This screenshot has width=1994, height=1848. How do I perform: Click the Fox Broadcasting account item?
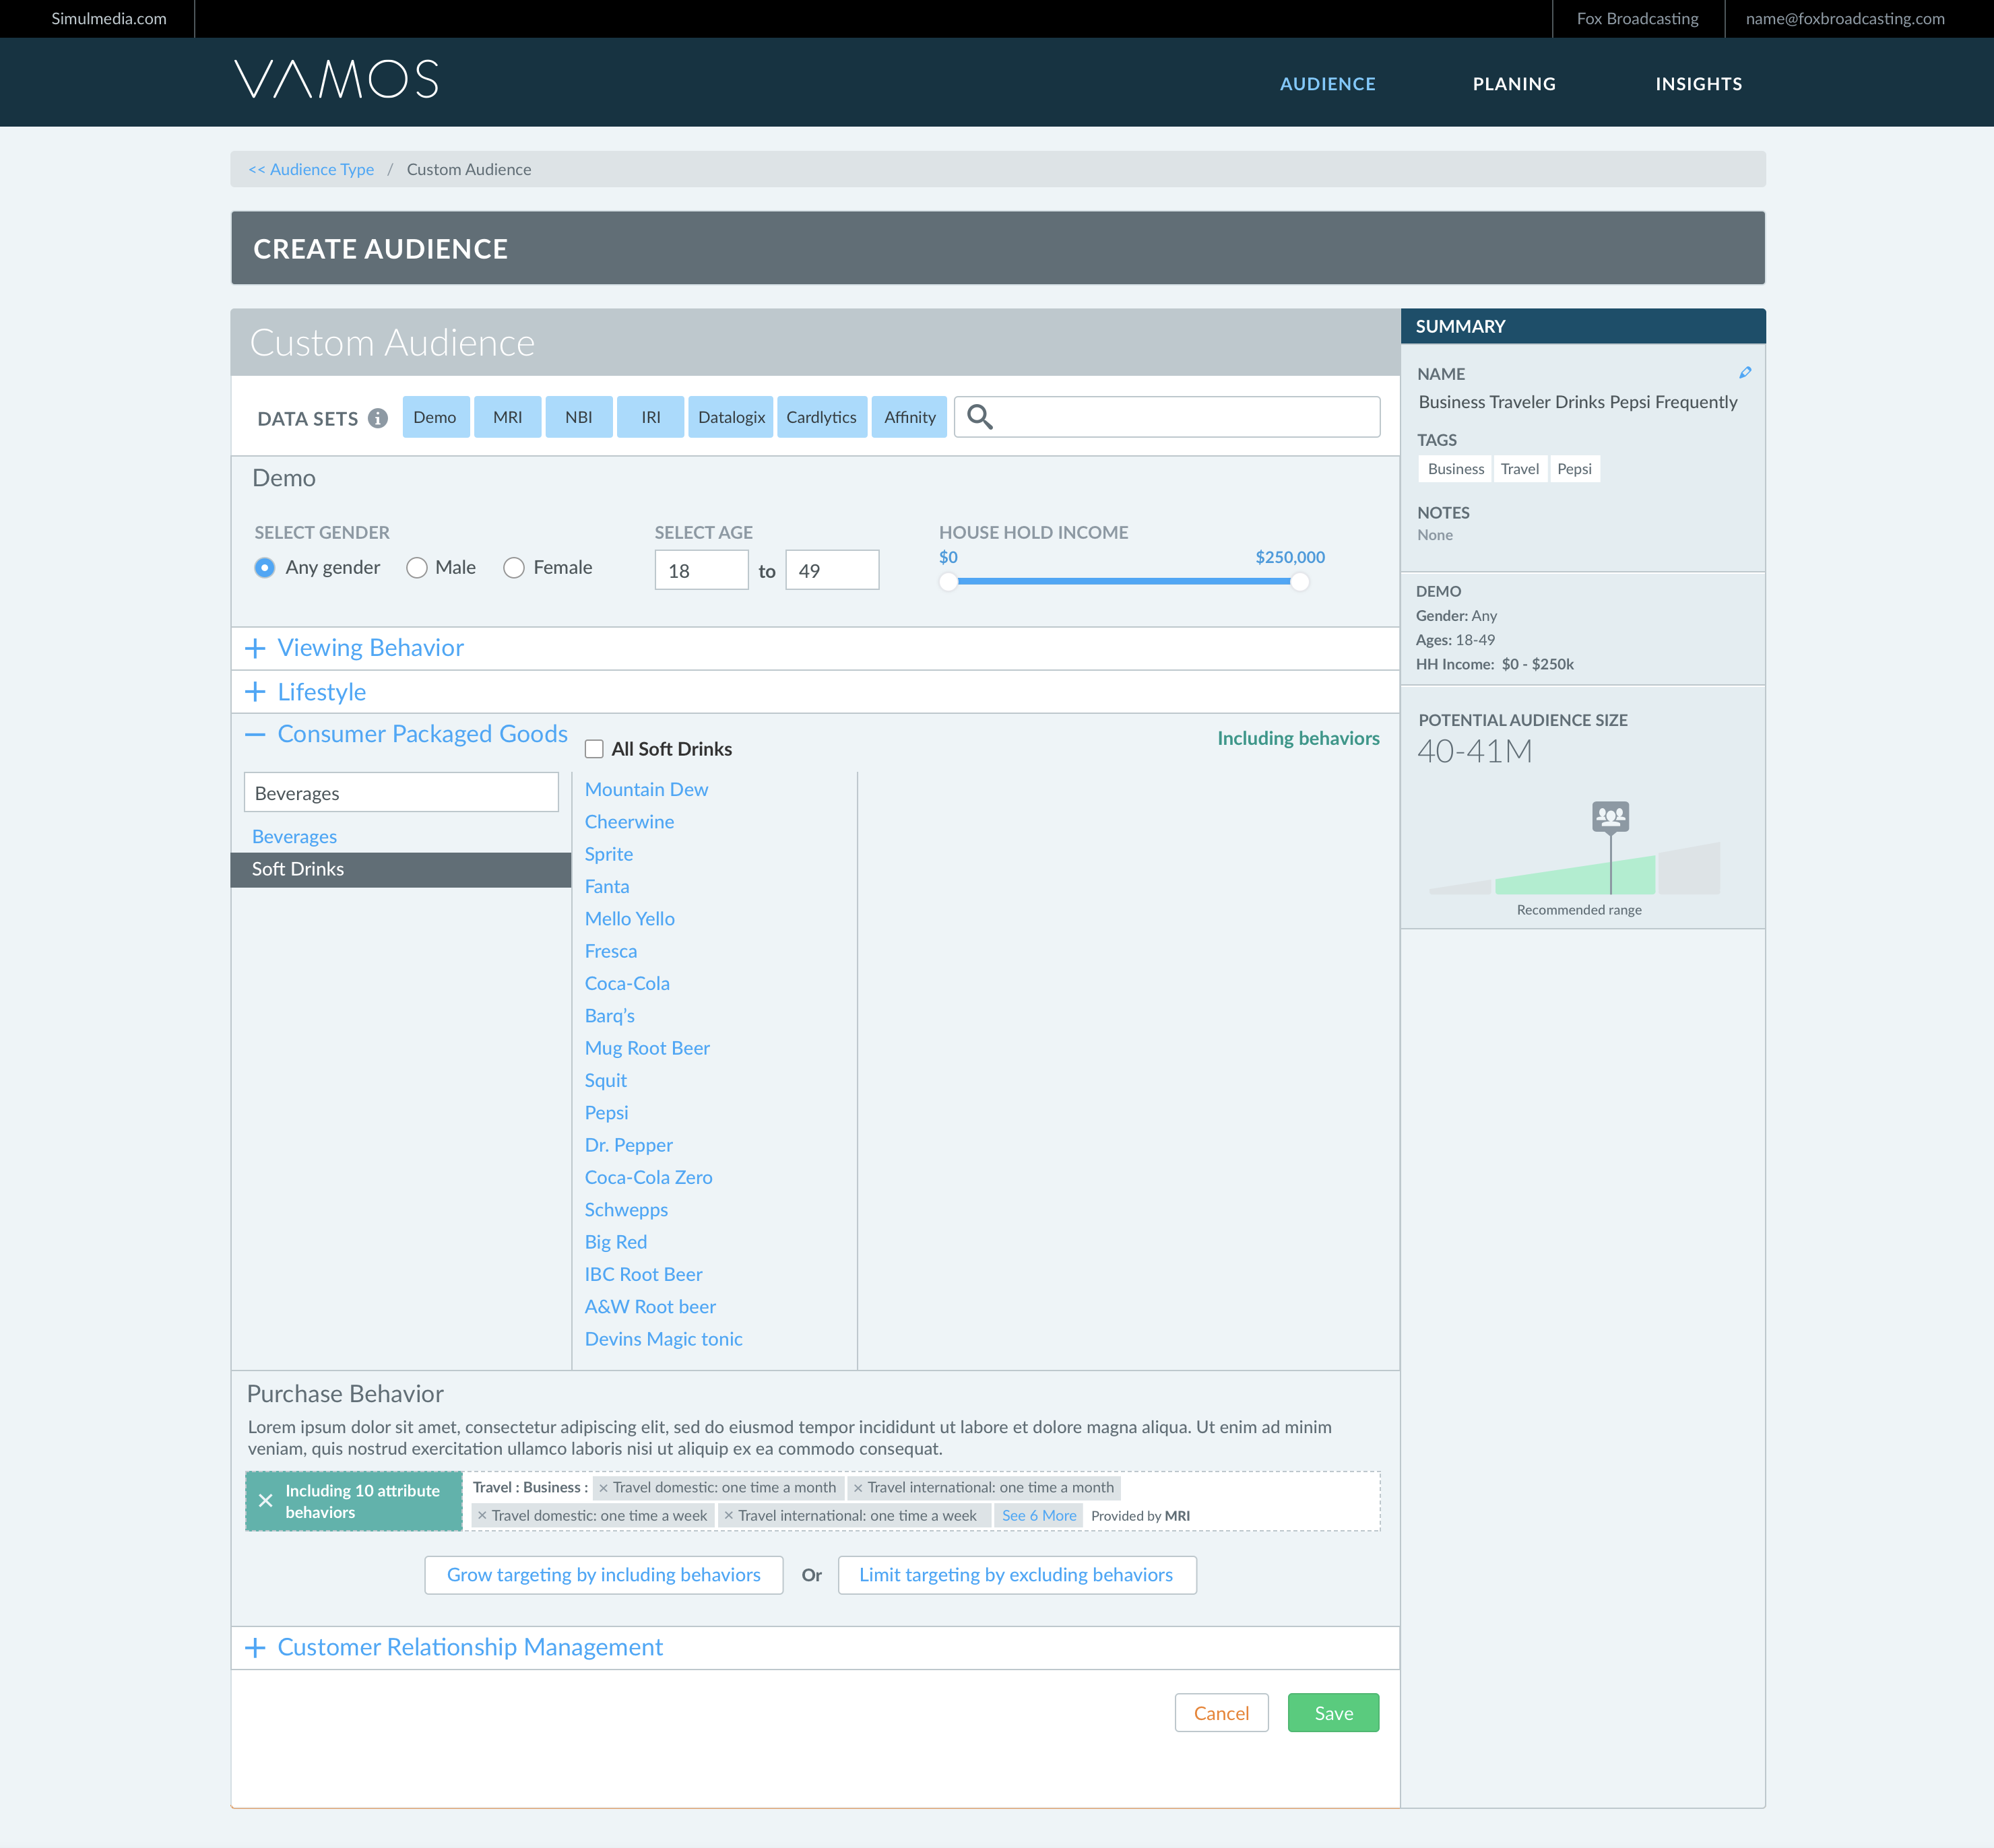(x=1637, y=18)
